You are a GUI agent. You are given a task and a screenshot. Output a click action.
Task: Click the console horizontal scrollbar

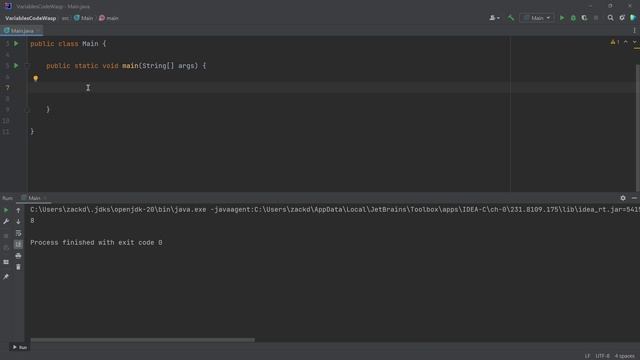(x=142, y=340)
